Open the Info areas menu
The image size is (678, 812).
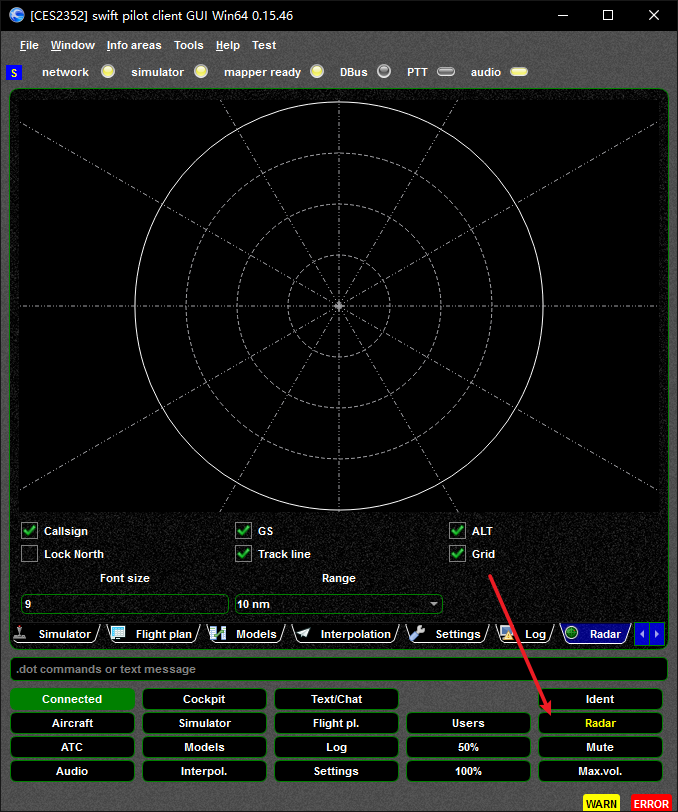click(134, 45)
